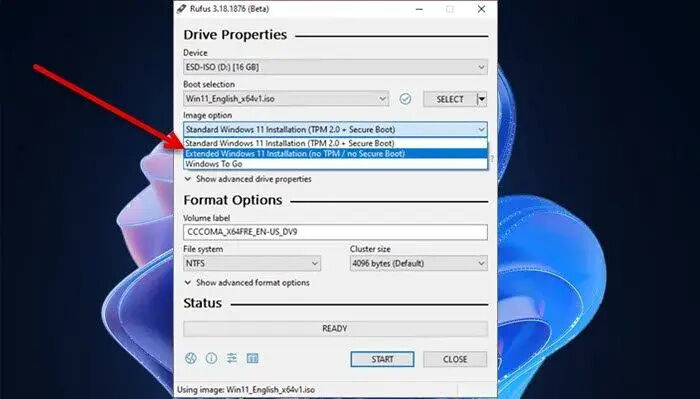Viewport: 700px width, 399px height.
Task: Open the Device dropdown ESD-ISO (D:)
Action: [x=335, y=67]
